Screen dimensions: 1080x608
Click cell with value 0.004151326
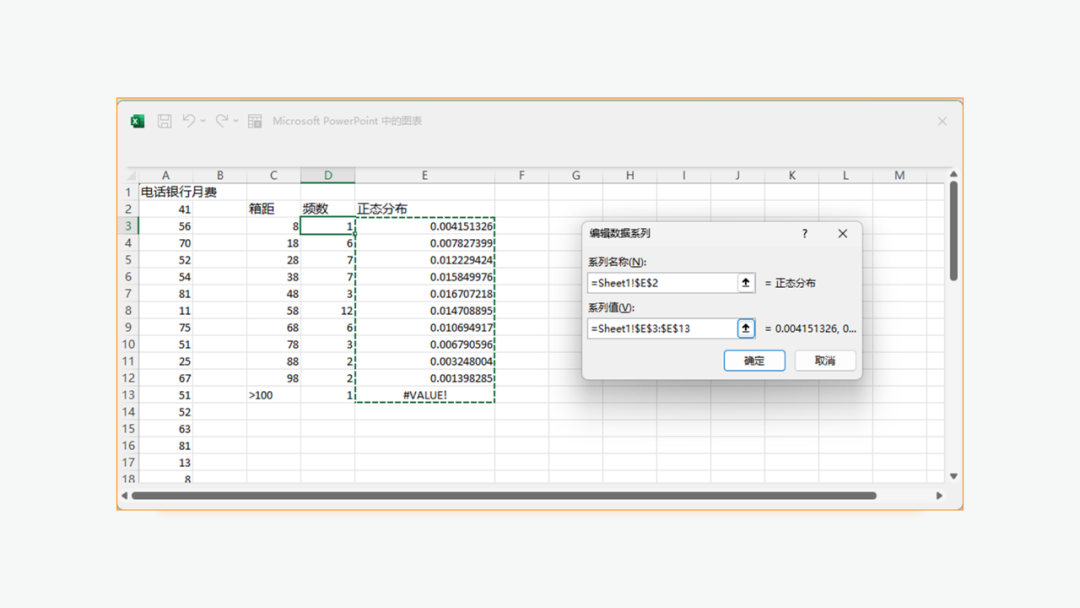(424, 226)
